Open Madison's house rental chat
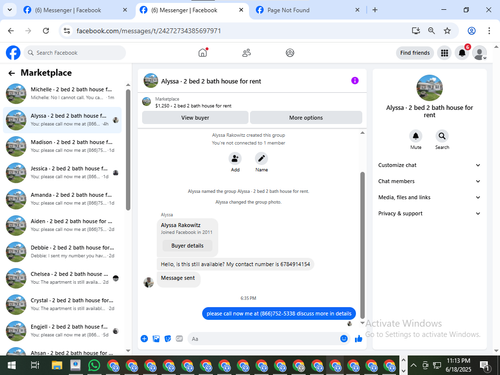The height and width of the screenshot is (375, 500). tap(62, 146)
